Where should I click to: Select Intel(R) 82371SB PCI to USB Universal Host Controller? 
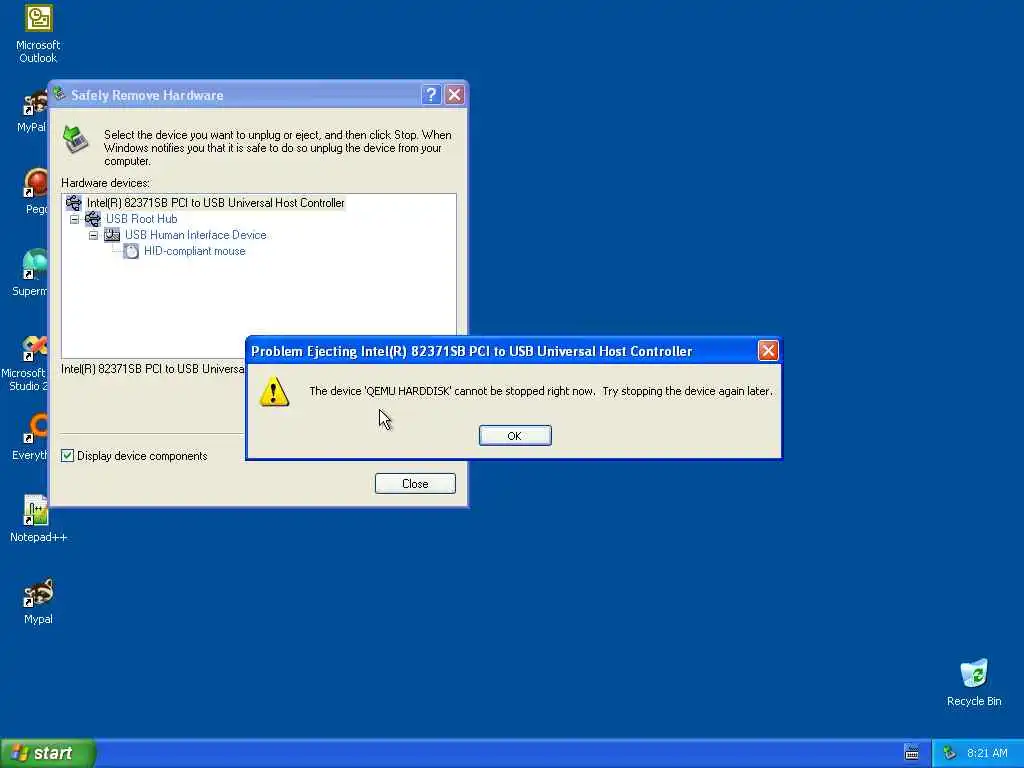coord(216,203)
